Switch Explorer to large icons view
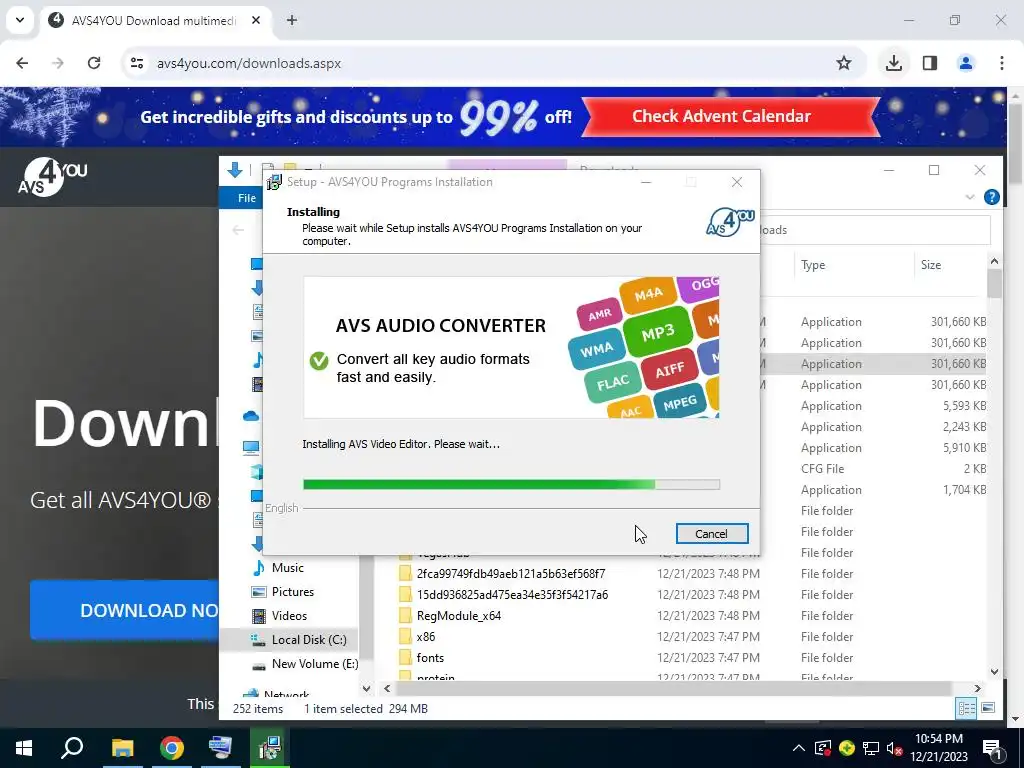The image size is (1024, 768). (x=988, y=708)
